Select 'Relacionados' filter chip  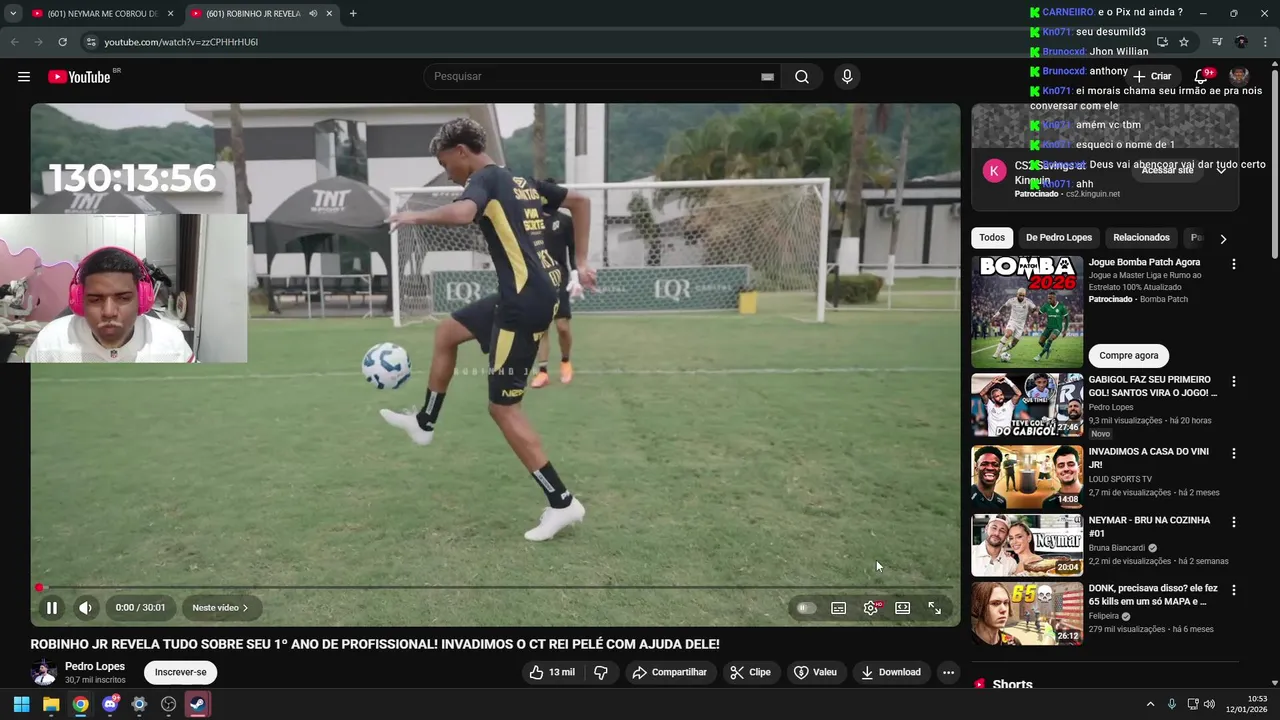coord(1141,238)
